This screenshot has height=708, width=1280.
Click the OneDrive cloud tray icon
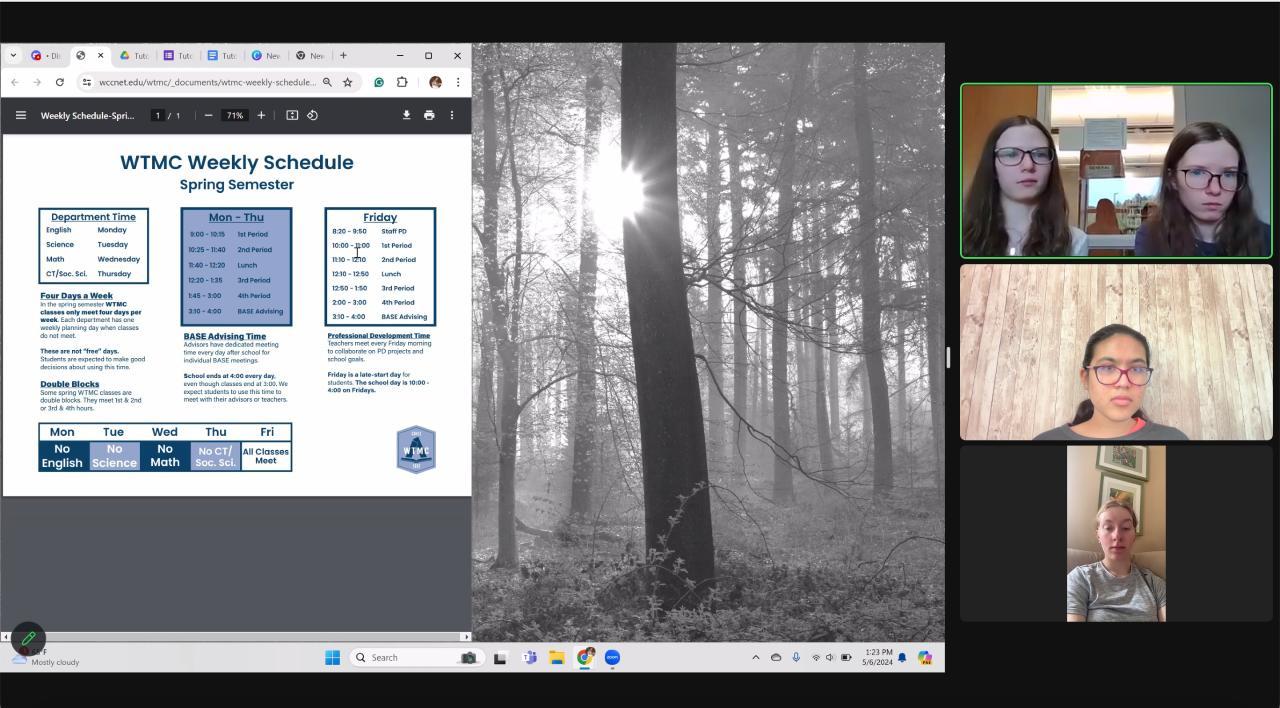[x=775, y=657]
